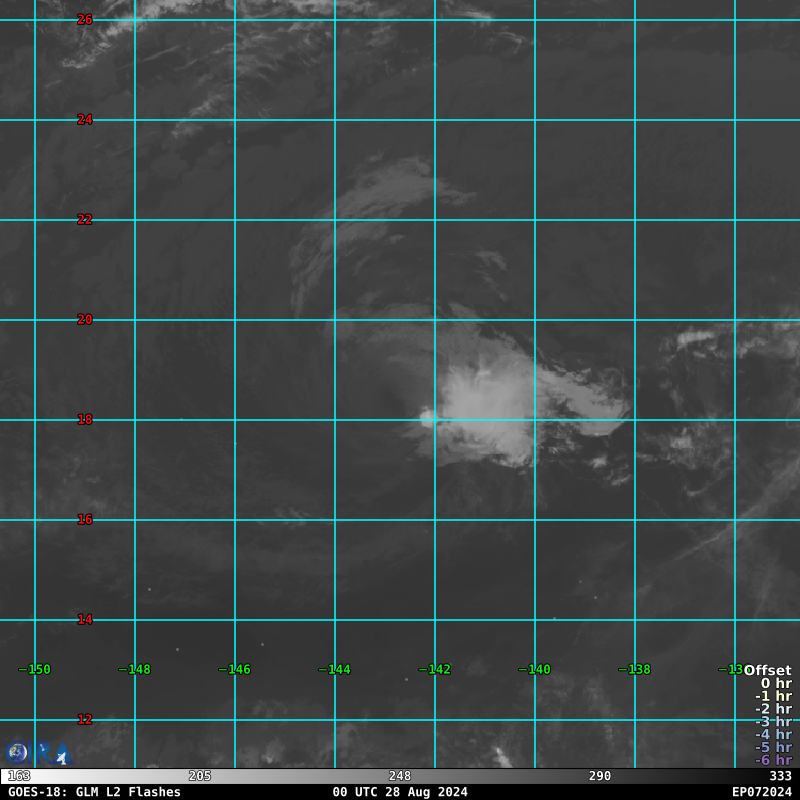Click the '-3 hr' offset legend entry
This screenshot has height=800, width=800.
point(773,722)
